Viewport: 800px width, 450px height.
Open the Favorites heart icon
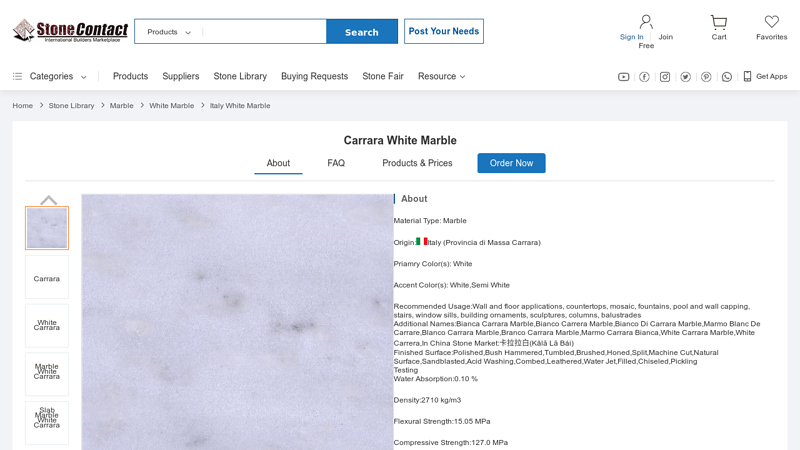(x=771, y=21)
